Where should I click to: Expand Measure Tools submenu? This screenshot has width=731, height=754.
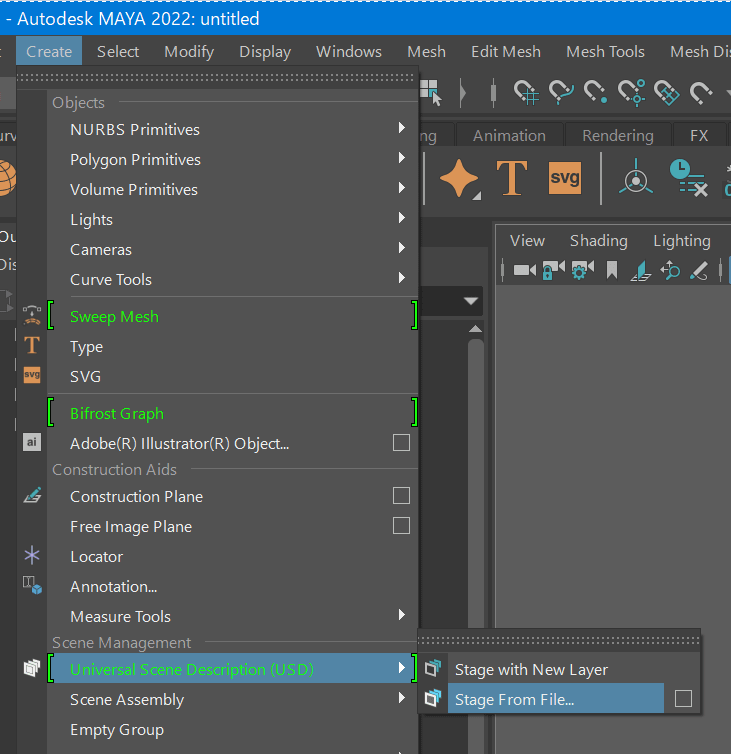233,616
